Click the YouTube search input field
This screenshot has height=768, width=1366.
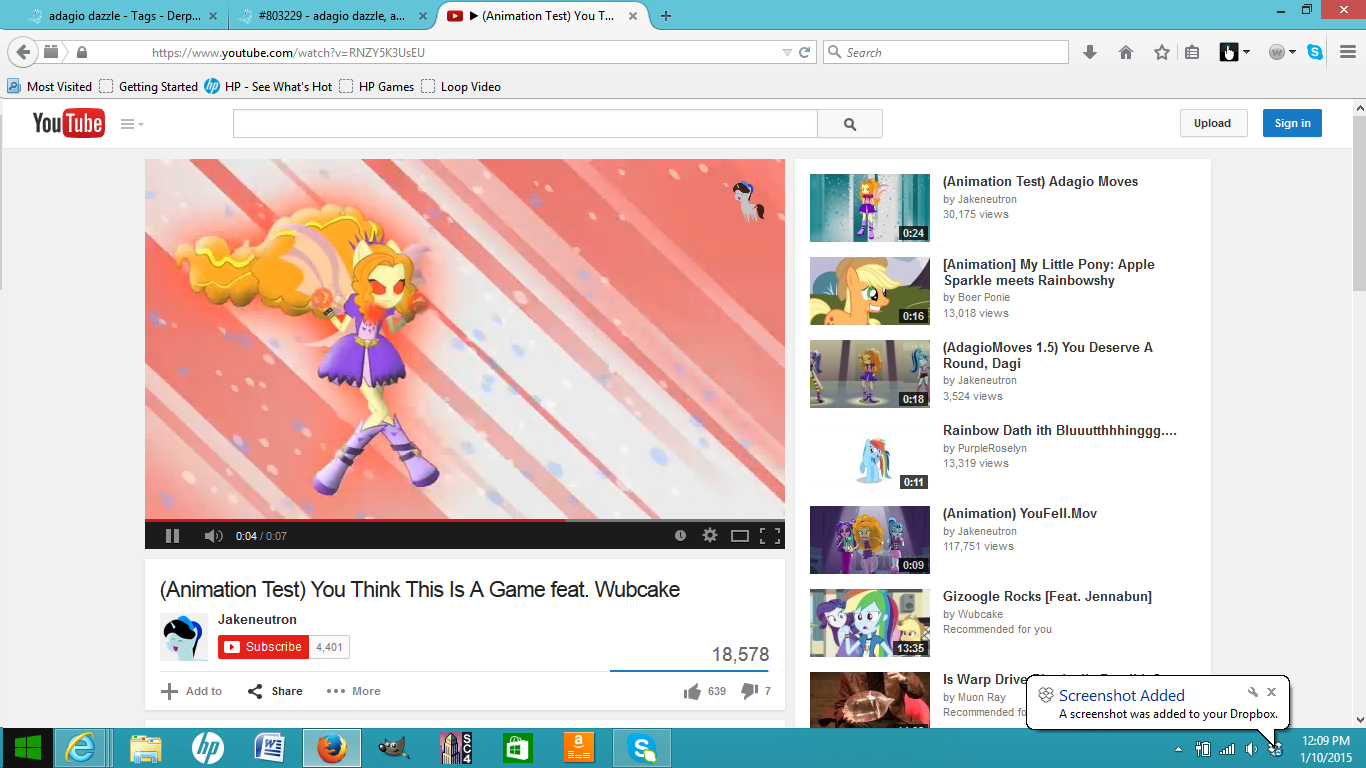point(525,124)
